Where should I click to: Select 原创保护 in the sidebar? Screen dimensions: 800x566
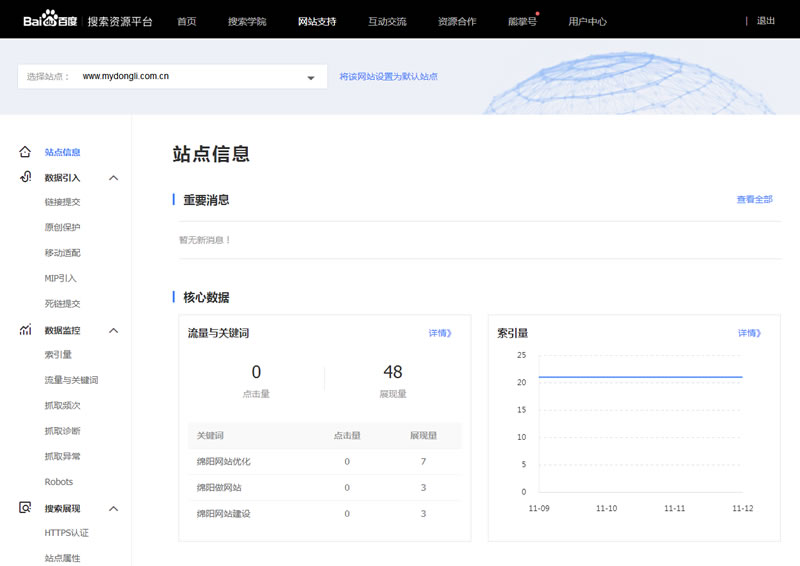(62, 227)
